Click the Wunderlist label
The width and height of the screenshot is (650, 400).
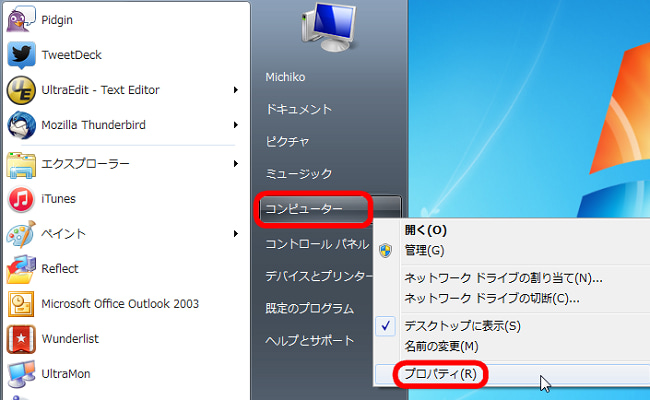(70, 339)
